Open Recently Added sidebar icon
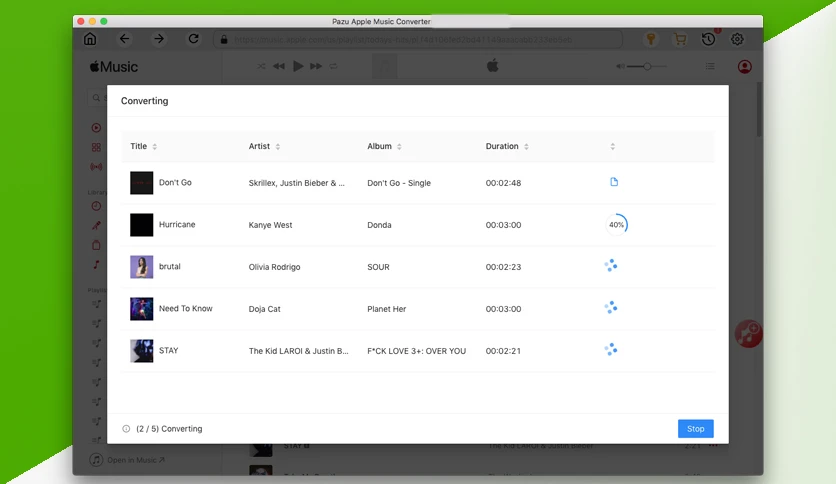This screenshot has height=484, width=836. pyautogui.click(x=96, y=206)
